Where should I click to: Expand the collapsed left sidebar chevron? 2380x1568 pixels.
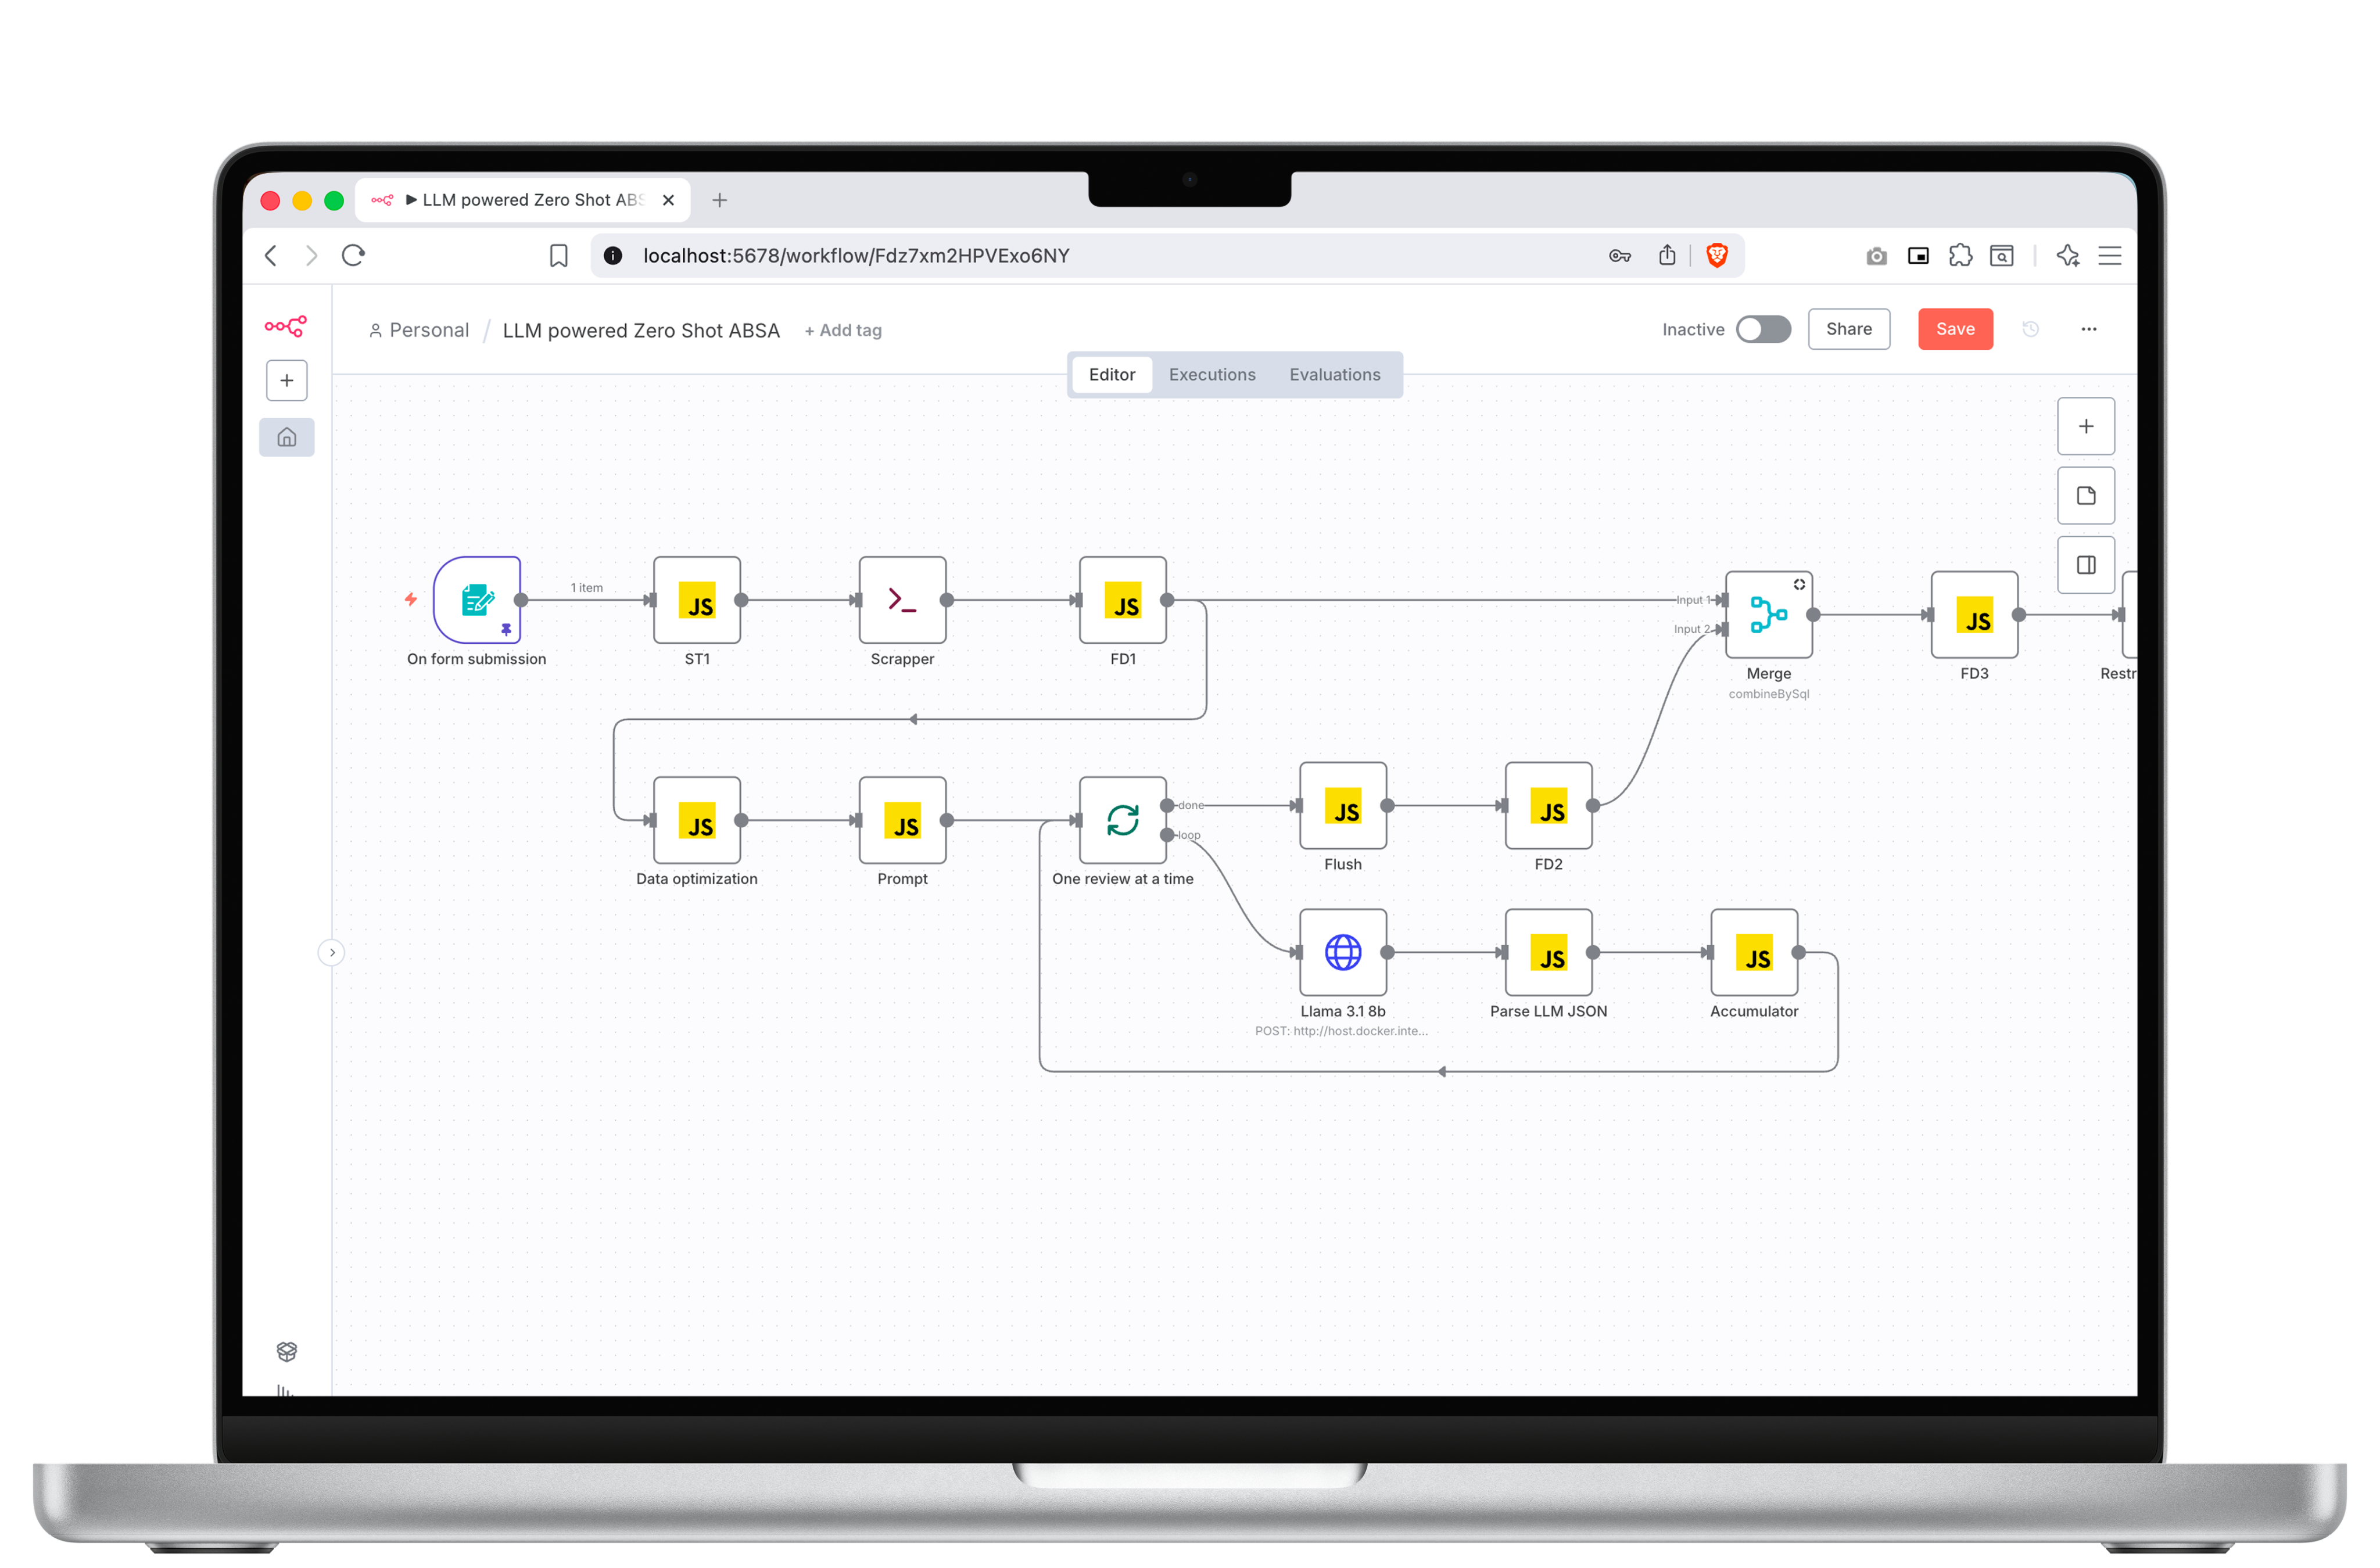pos(332,952)
